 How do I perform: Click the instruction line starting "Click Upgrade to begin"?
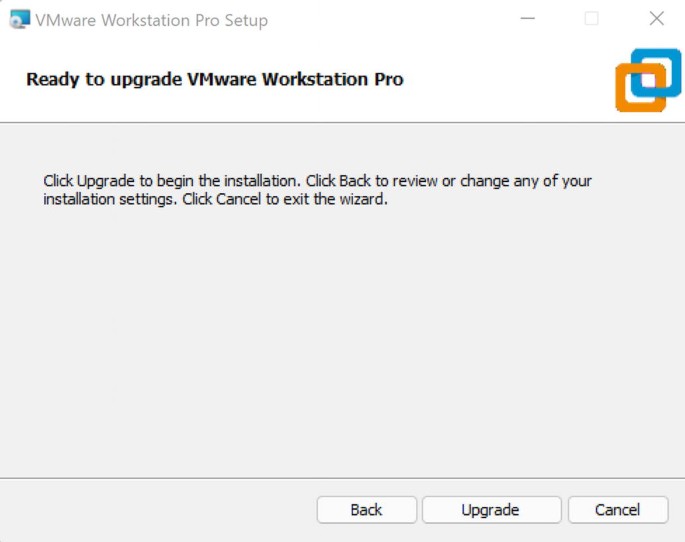(x=318, y=181)
